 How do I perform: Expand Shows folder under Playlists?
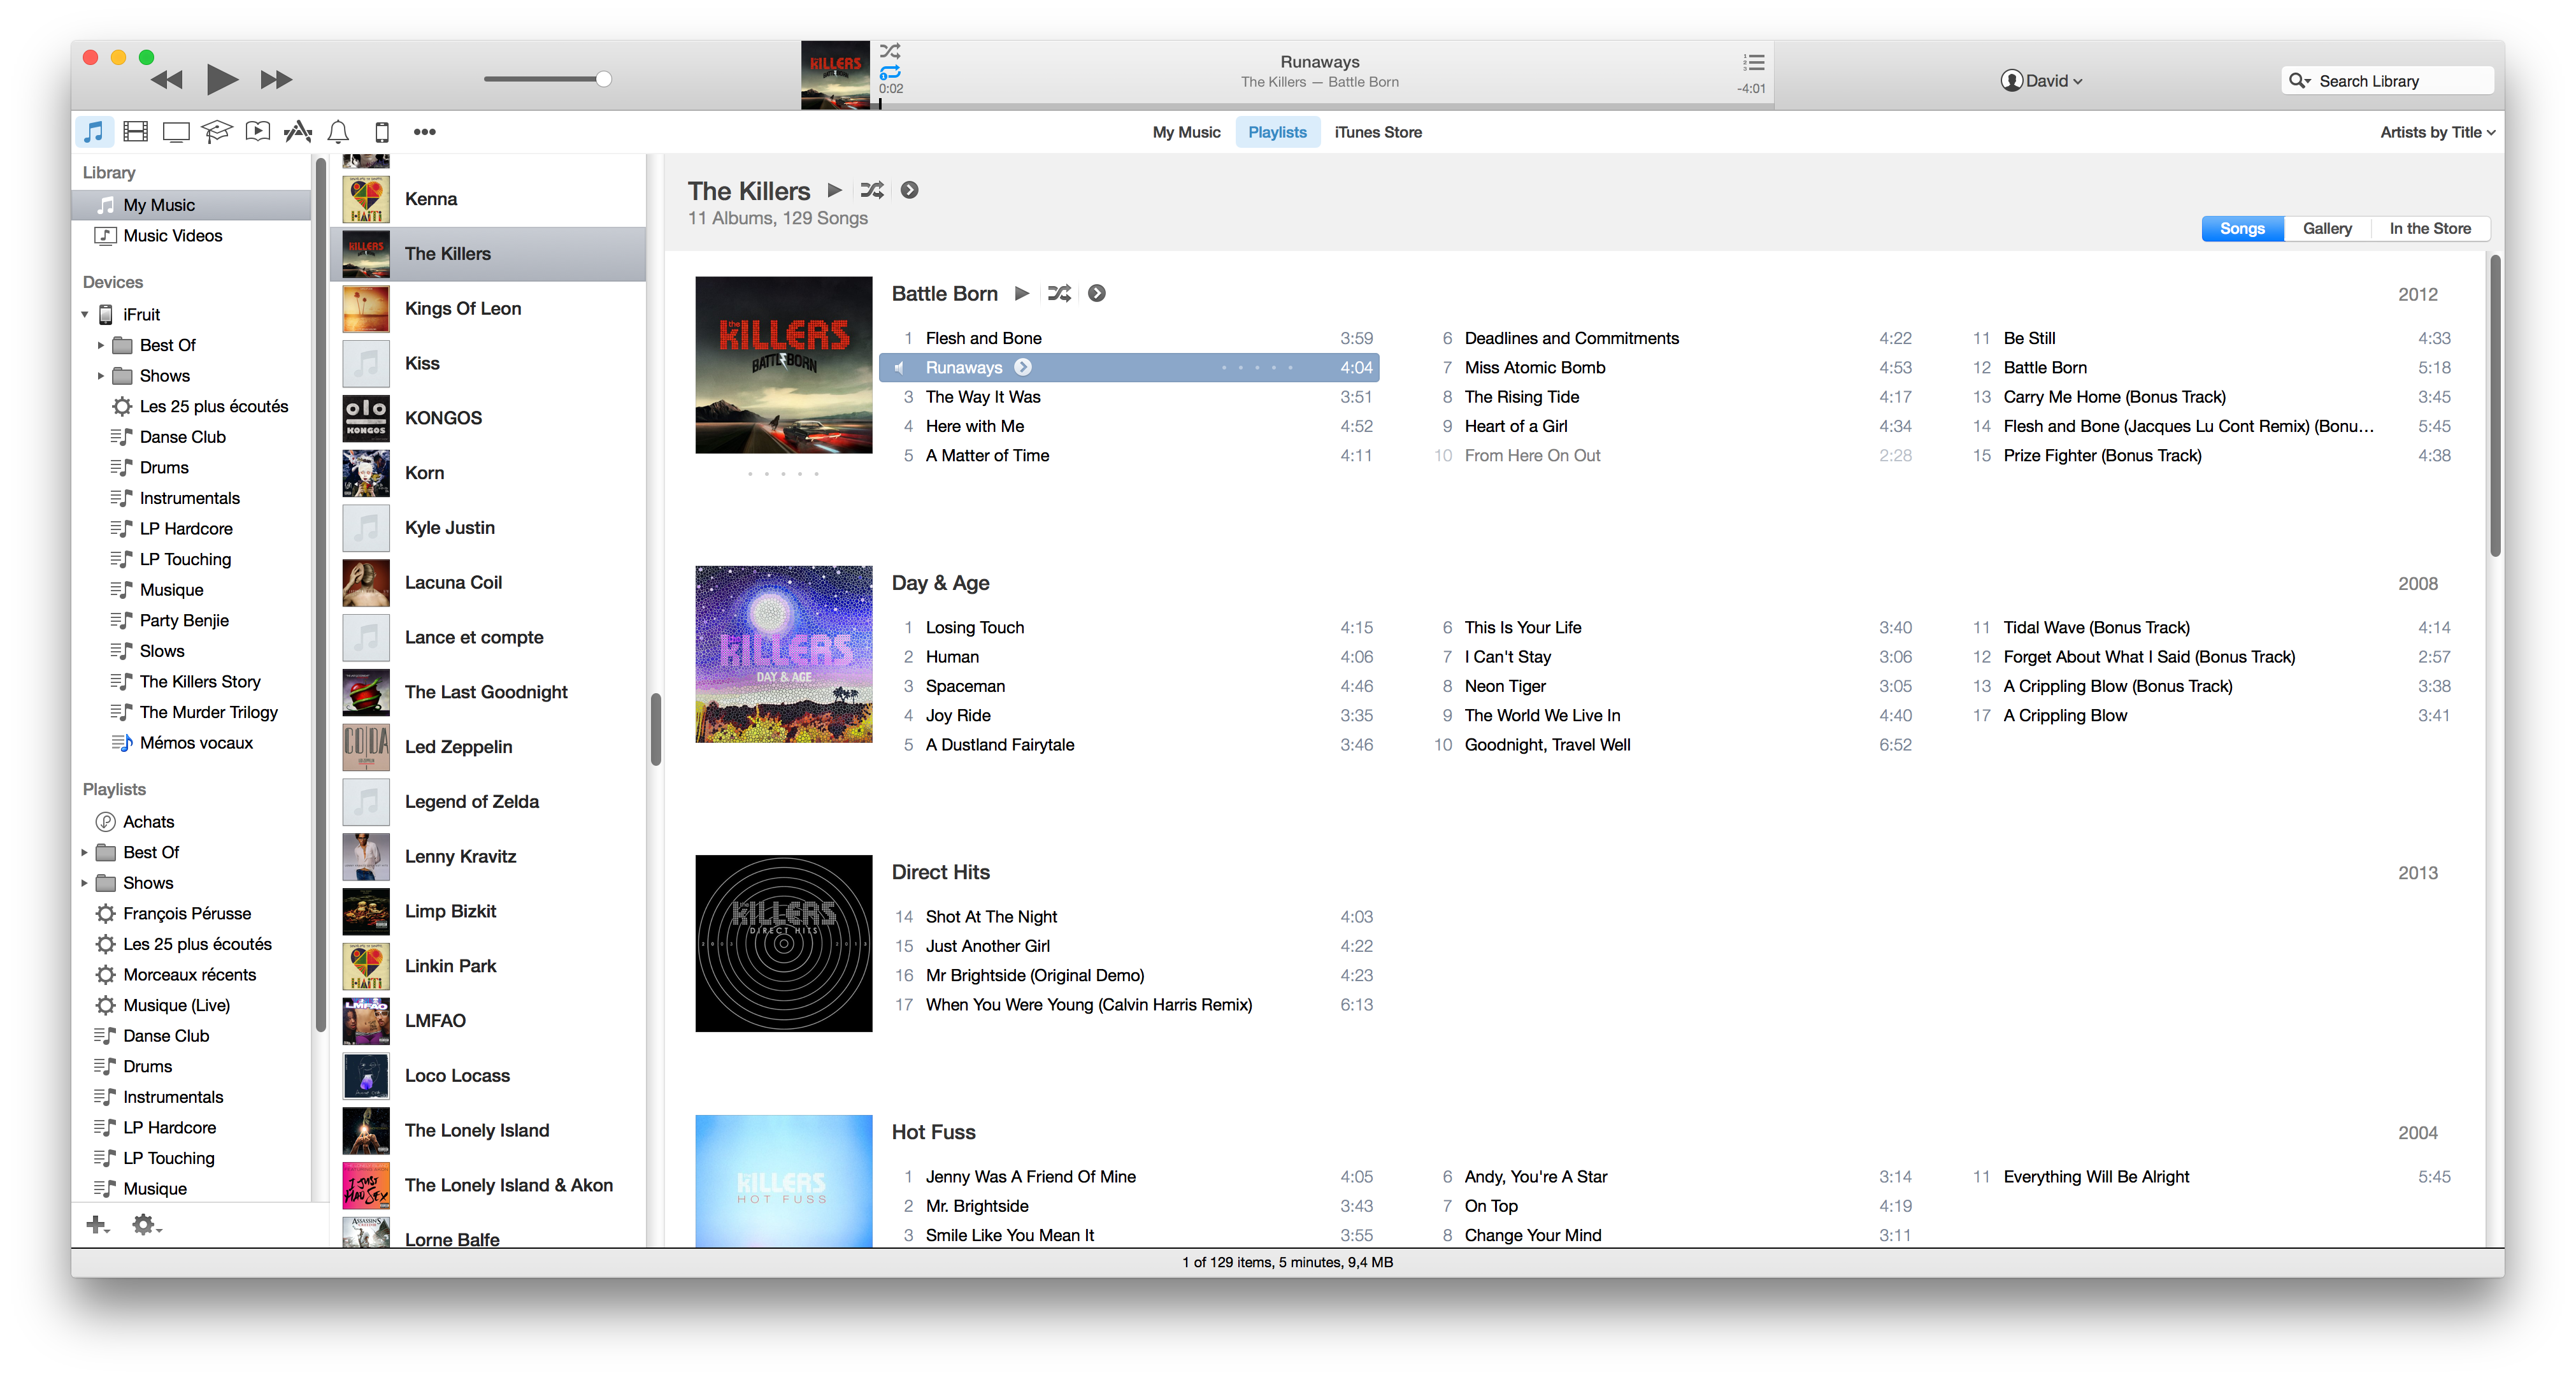(85, 883)
